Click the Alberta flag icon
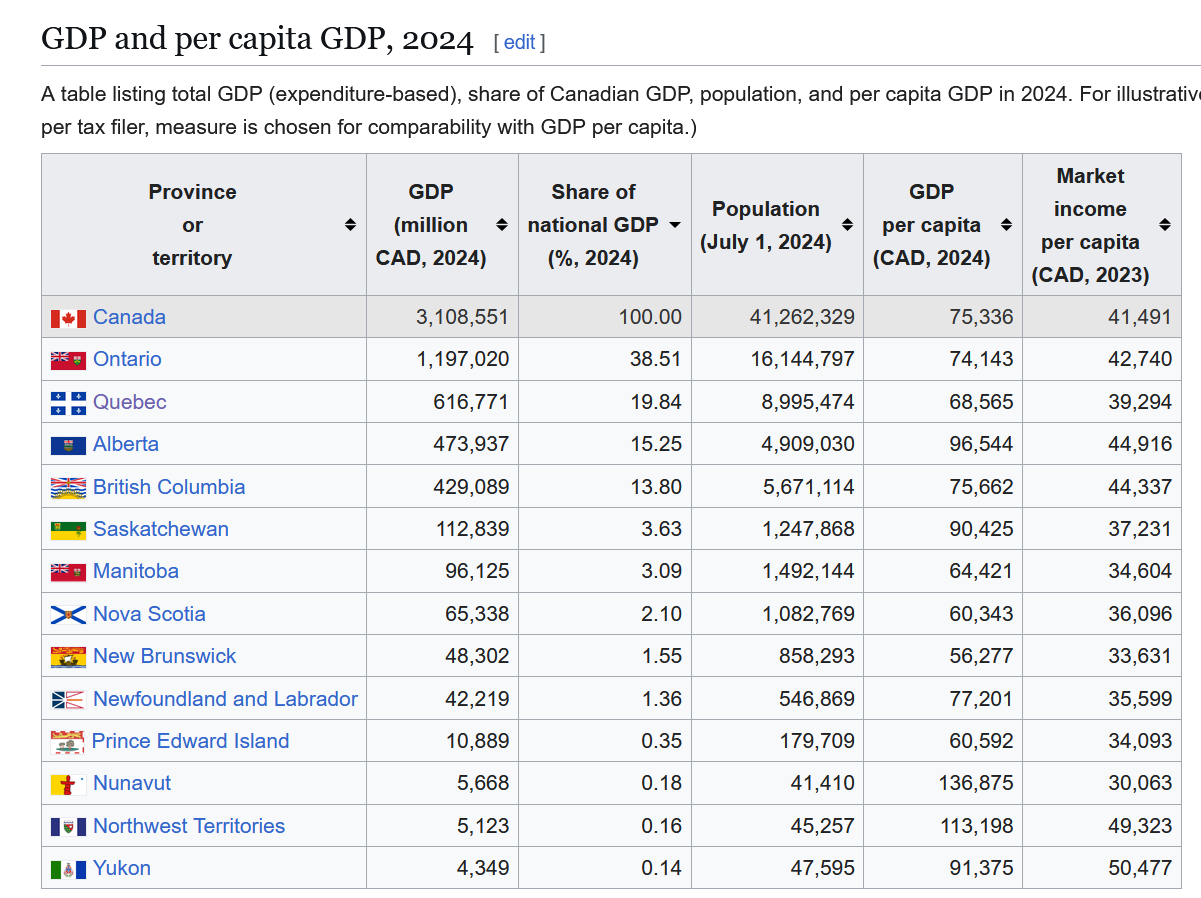The height and width of the screenshot is (898, 1201). click(x=68, y=445)
